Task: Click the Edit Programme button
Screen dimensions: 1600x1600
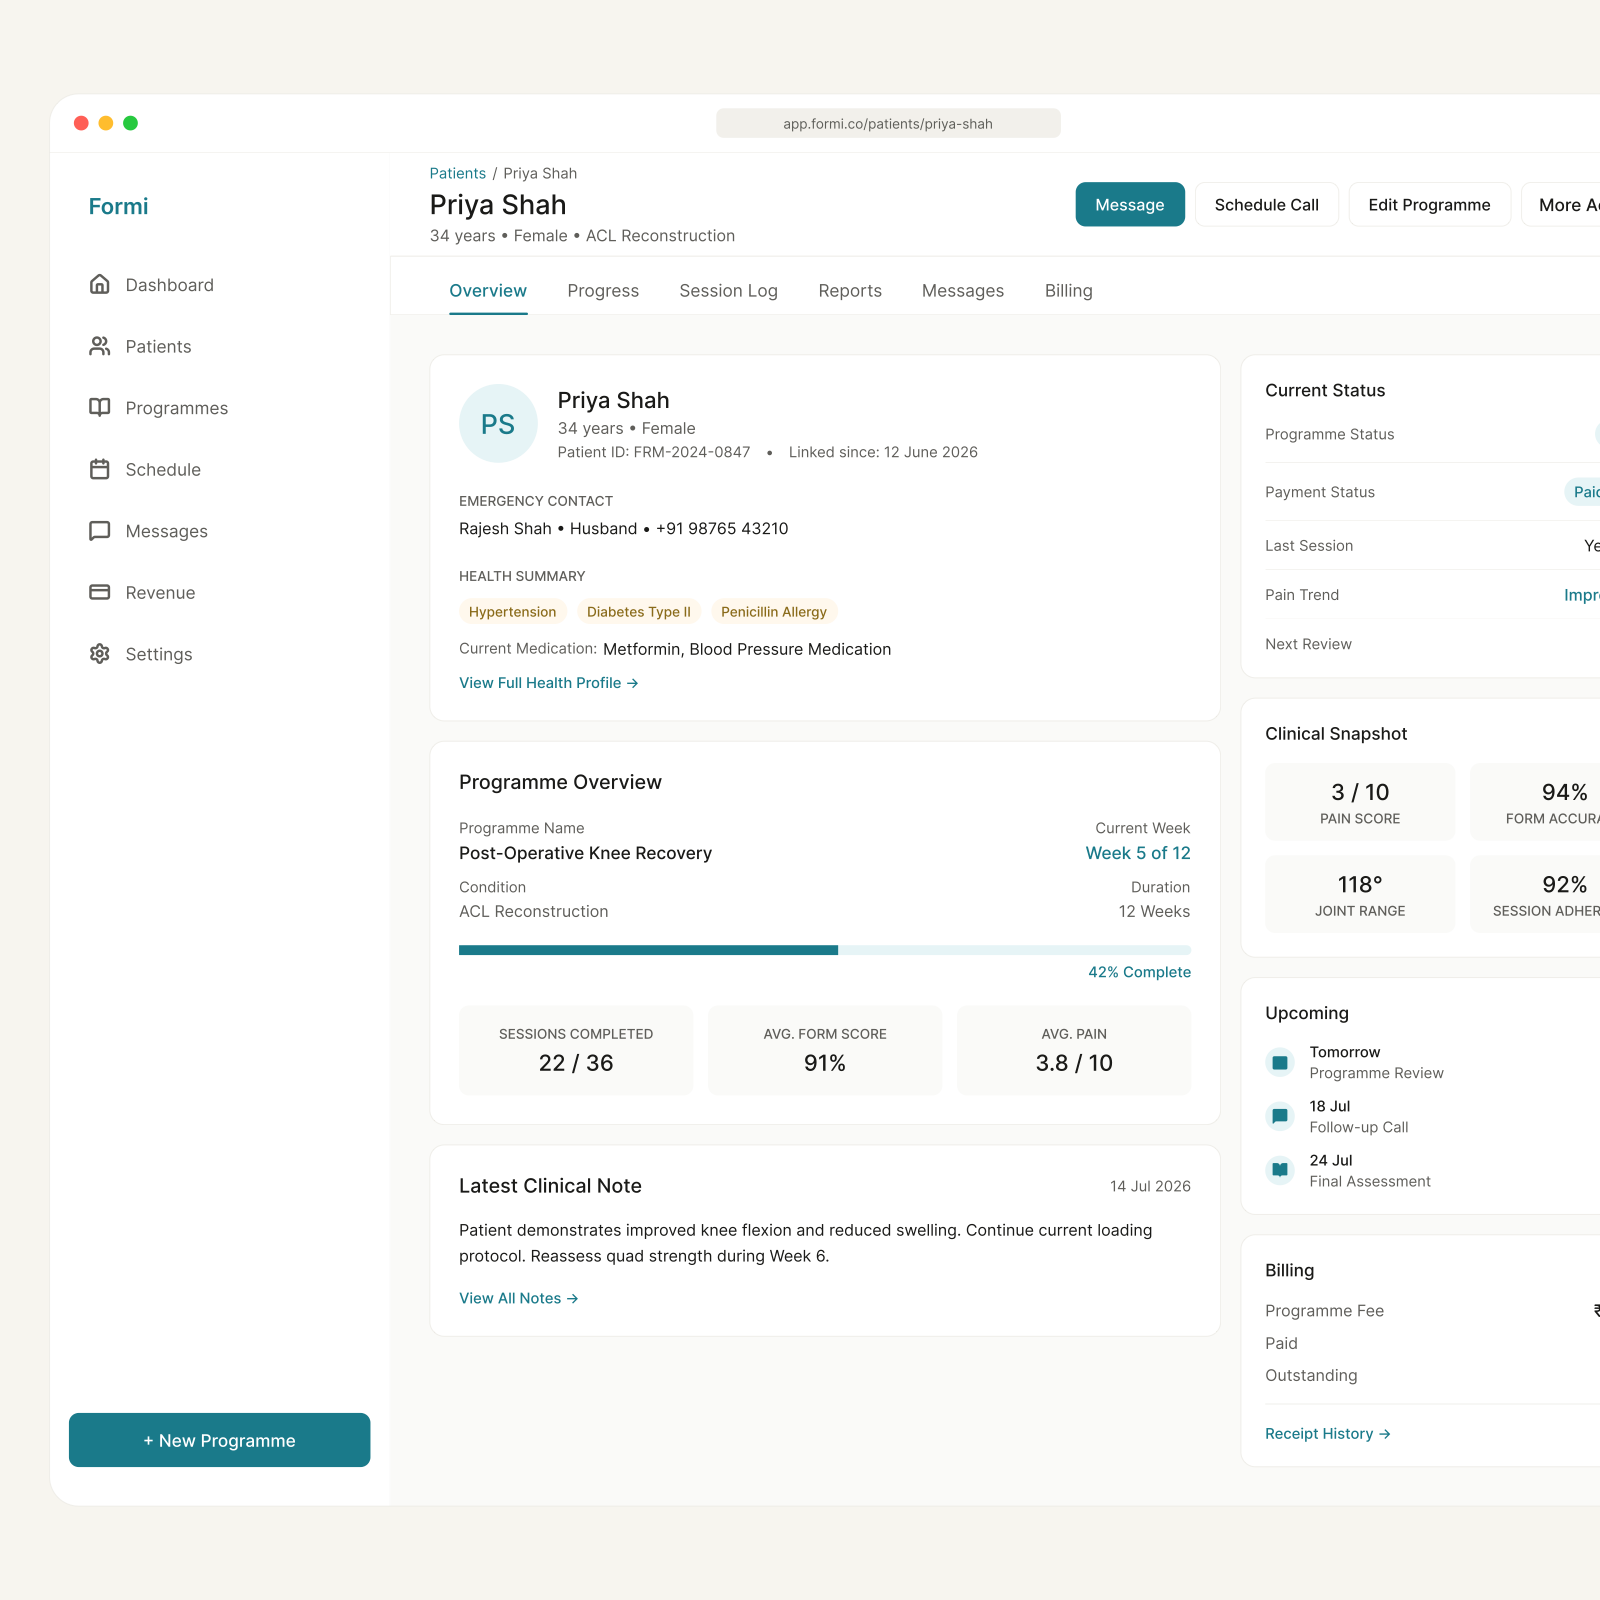Action: click(x=1430, y=205)
